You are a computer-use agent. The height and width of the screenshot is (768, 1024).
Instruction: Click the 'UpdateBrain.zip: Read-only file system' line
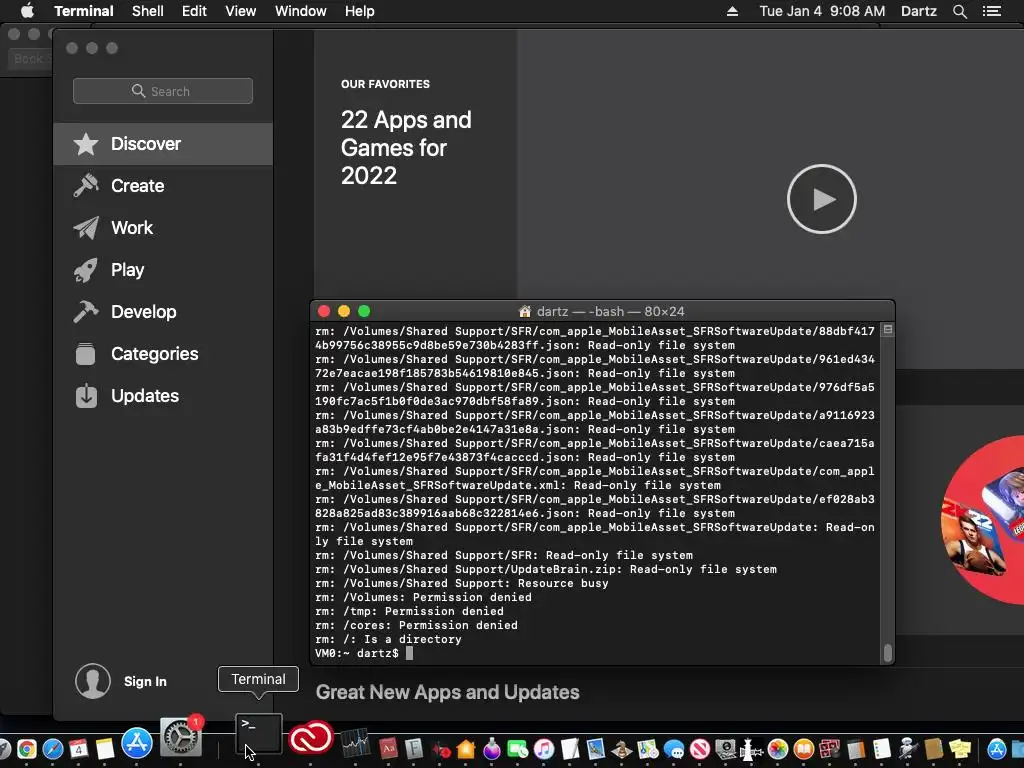point(546,569)
